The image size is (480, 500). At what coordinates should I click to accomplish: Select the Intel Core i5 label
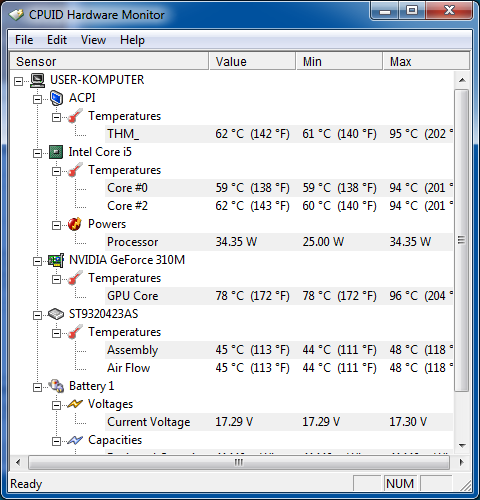[100, 152]
